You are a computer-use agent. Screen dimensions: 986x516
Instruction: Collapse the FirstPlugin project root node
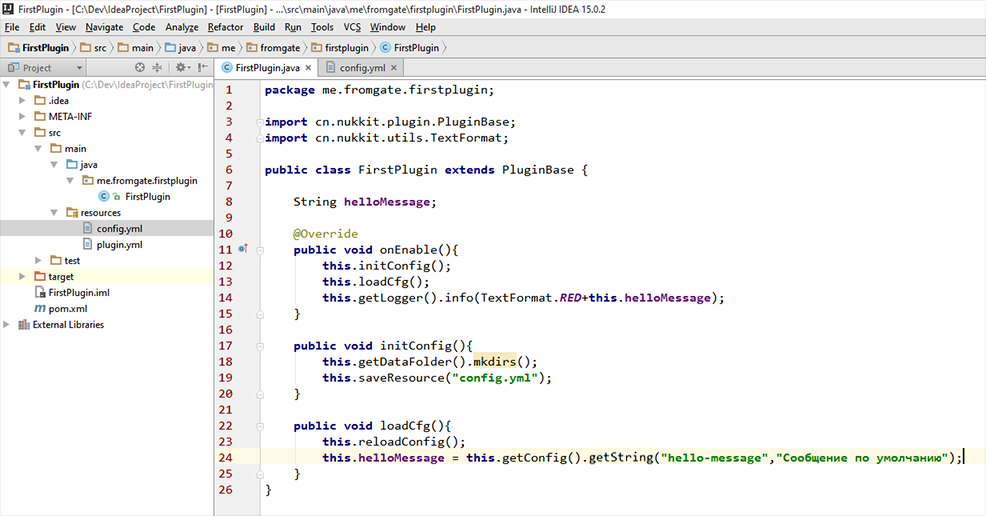[x=7, y=84]
